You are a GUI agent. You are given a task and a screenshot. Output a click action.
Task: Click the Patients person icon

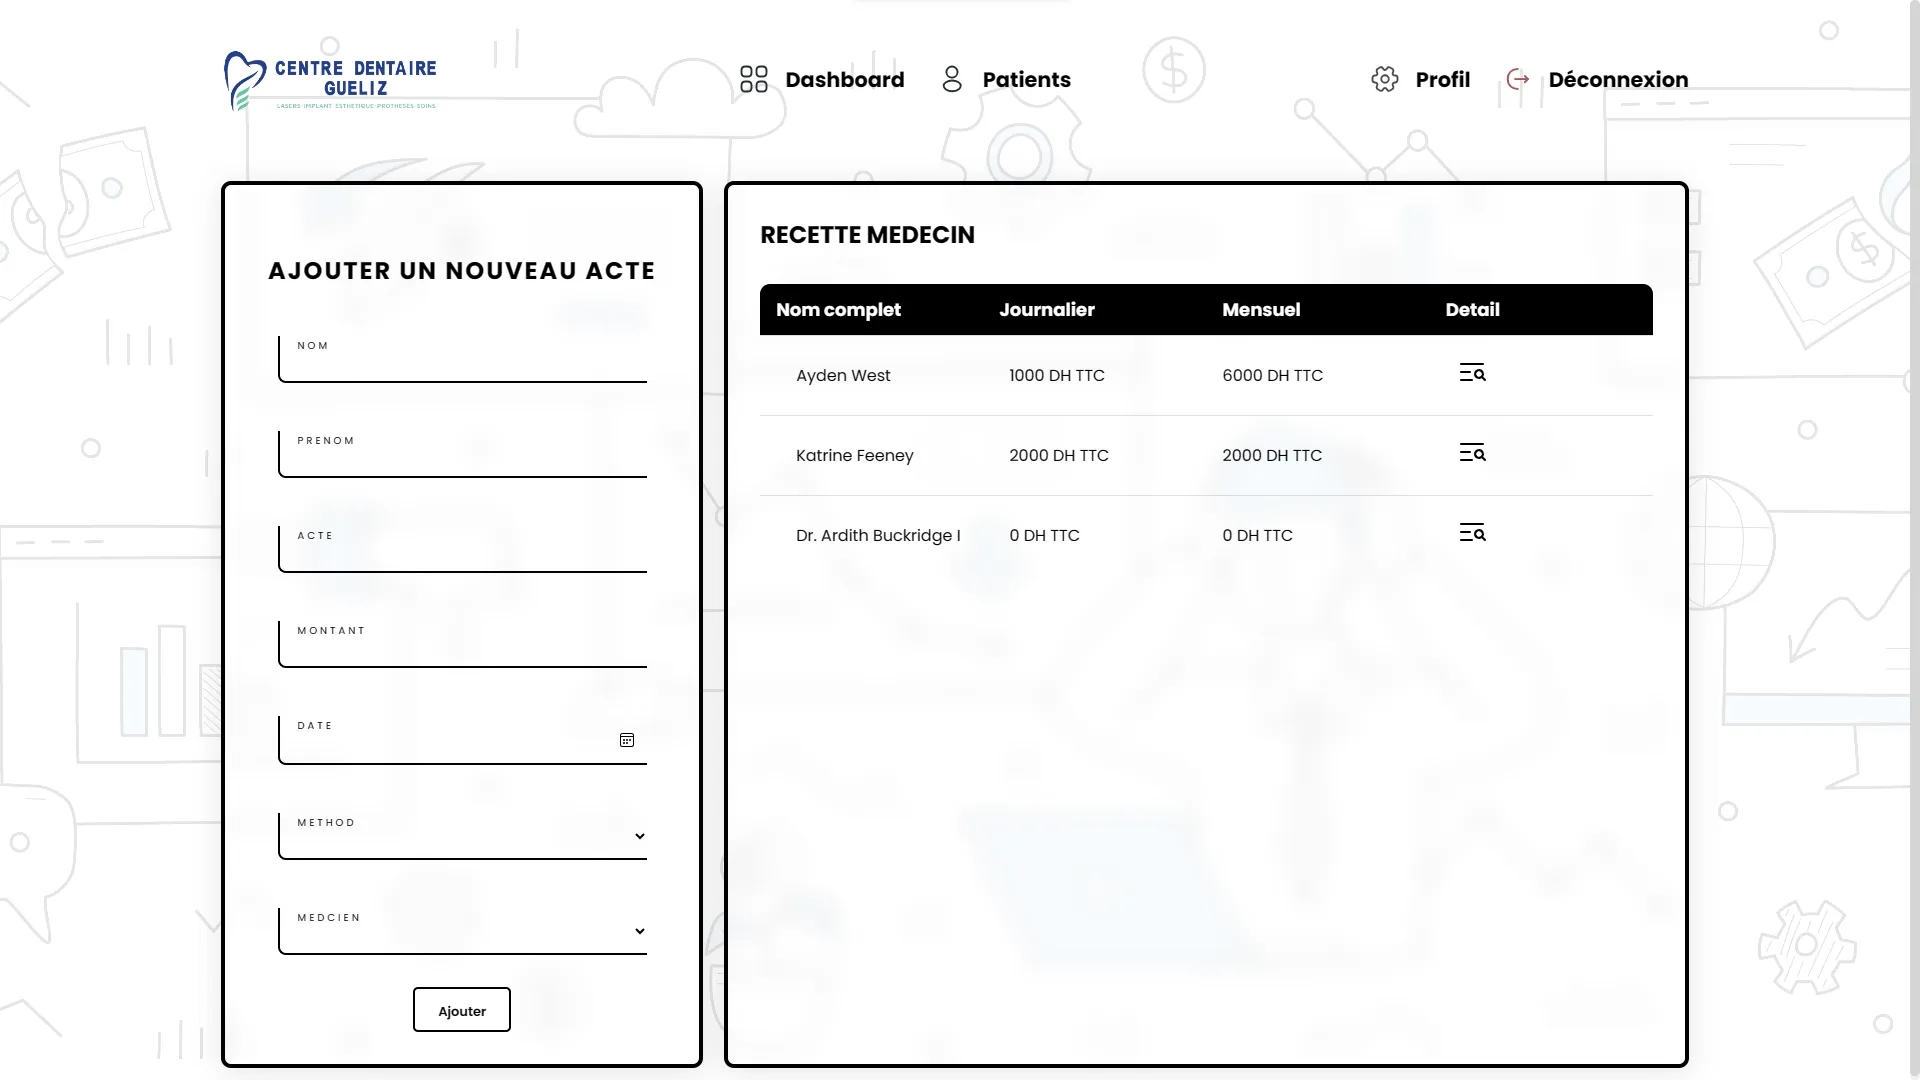[952, 79]
